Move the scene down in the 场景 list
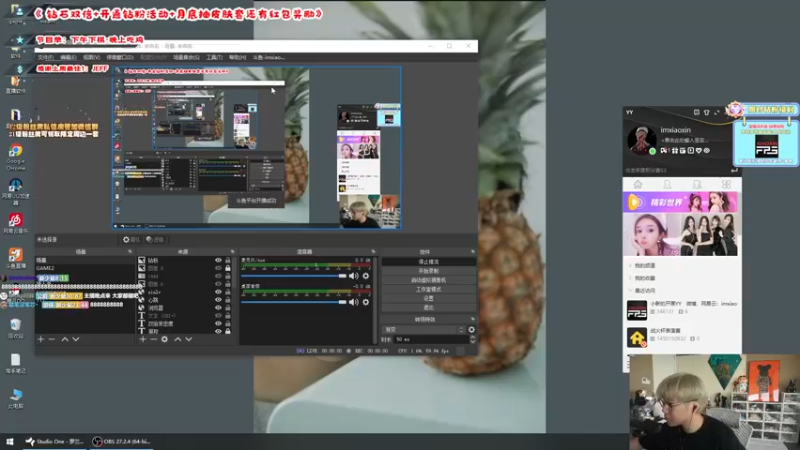The image size is (800, 450). tap(76, 339)
